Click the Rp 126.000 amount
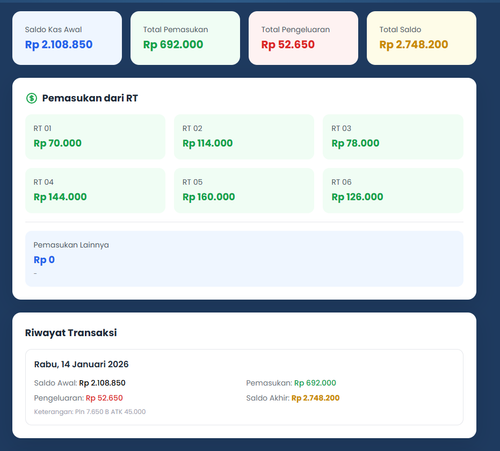 (357, 197)
